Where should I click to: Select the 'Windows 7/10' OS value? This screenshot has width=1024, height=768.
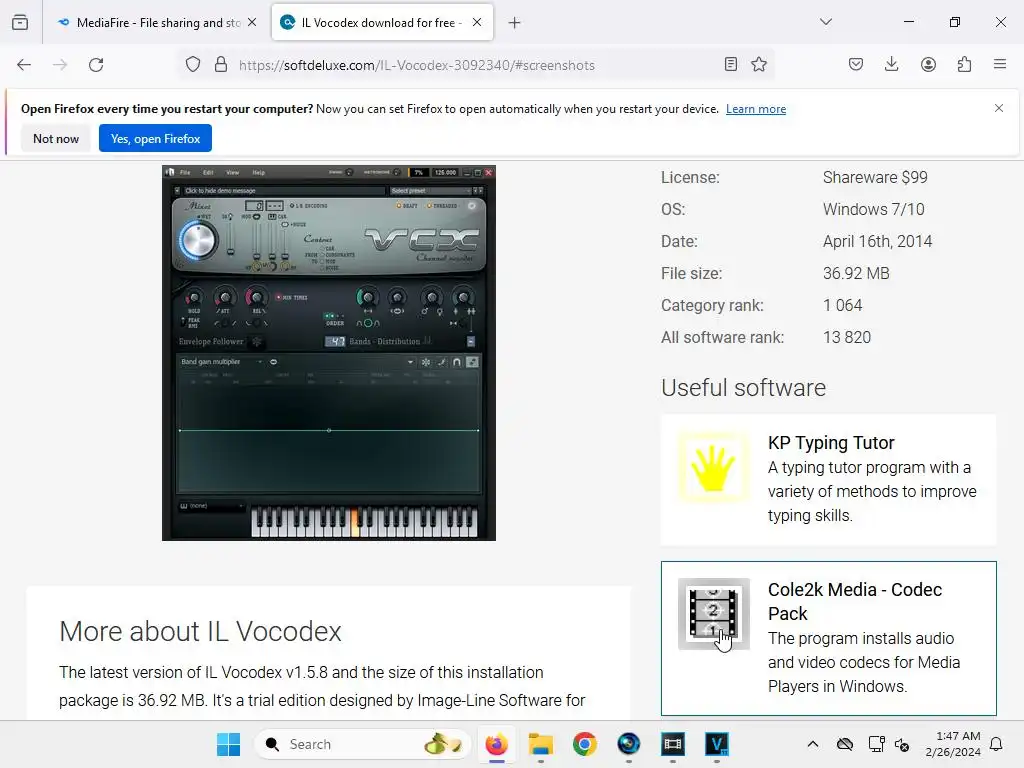[873, 210]
